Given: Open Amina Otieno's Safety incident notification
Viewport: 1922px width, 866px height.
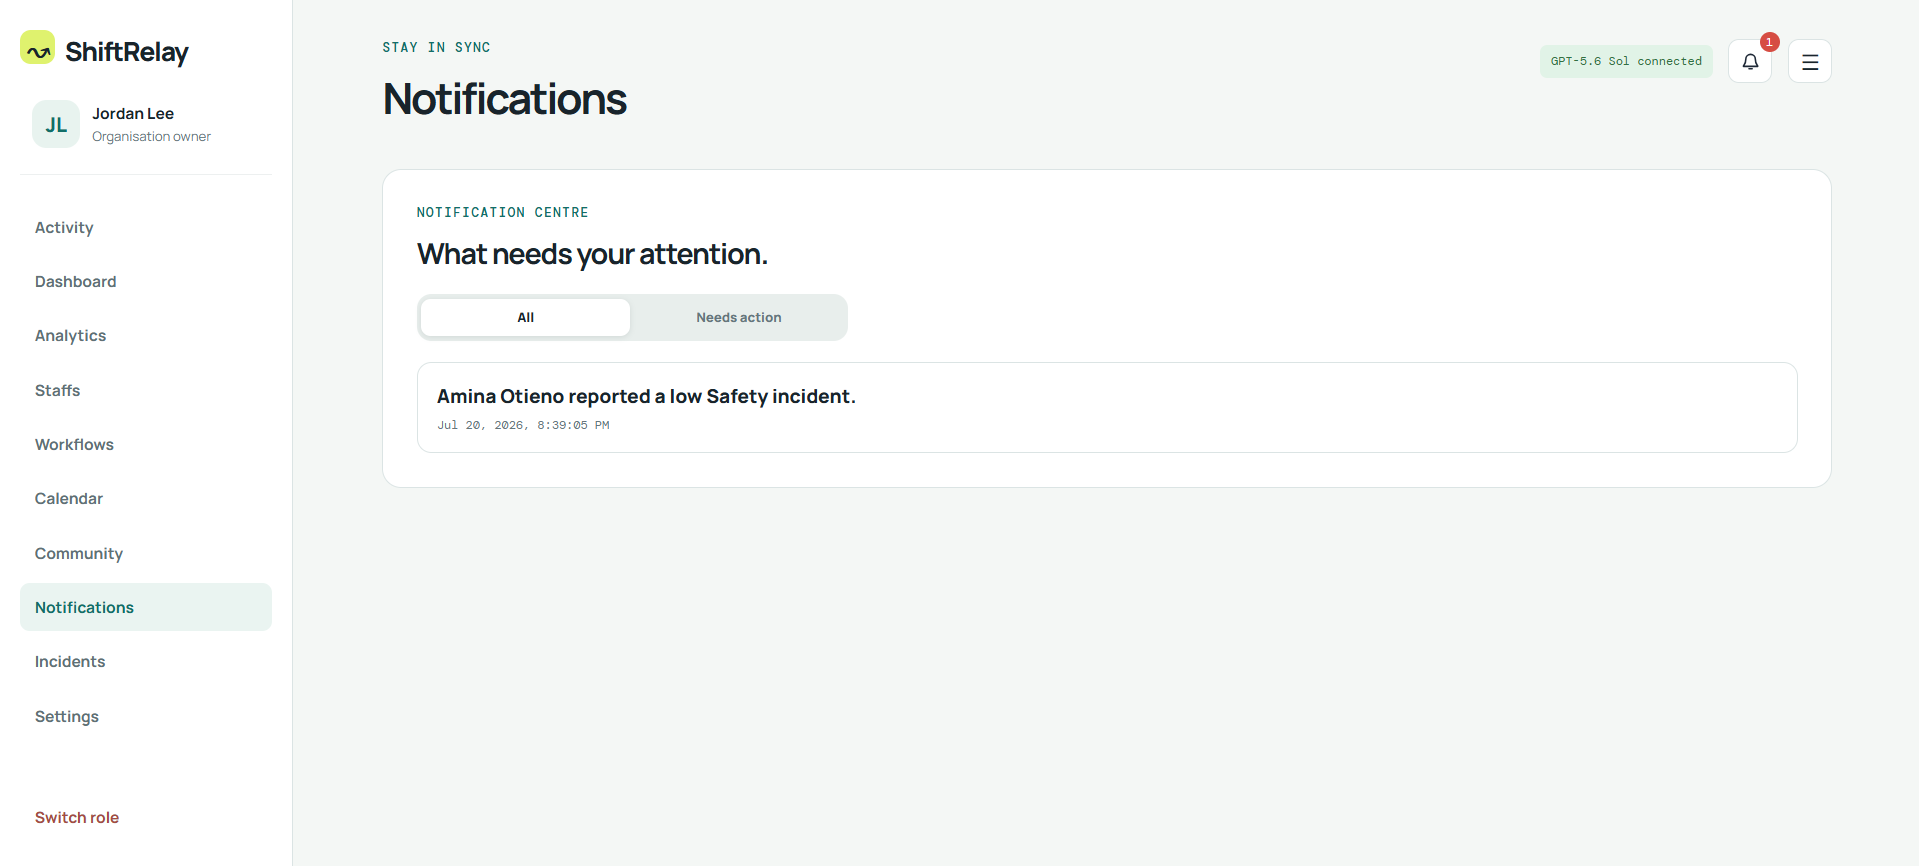Looking at the screenshot, I should tap(1107, 408).
